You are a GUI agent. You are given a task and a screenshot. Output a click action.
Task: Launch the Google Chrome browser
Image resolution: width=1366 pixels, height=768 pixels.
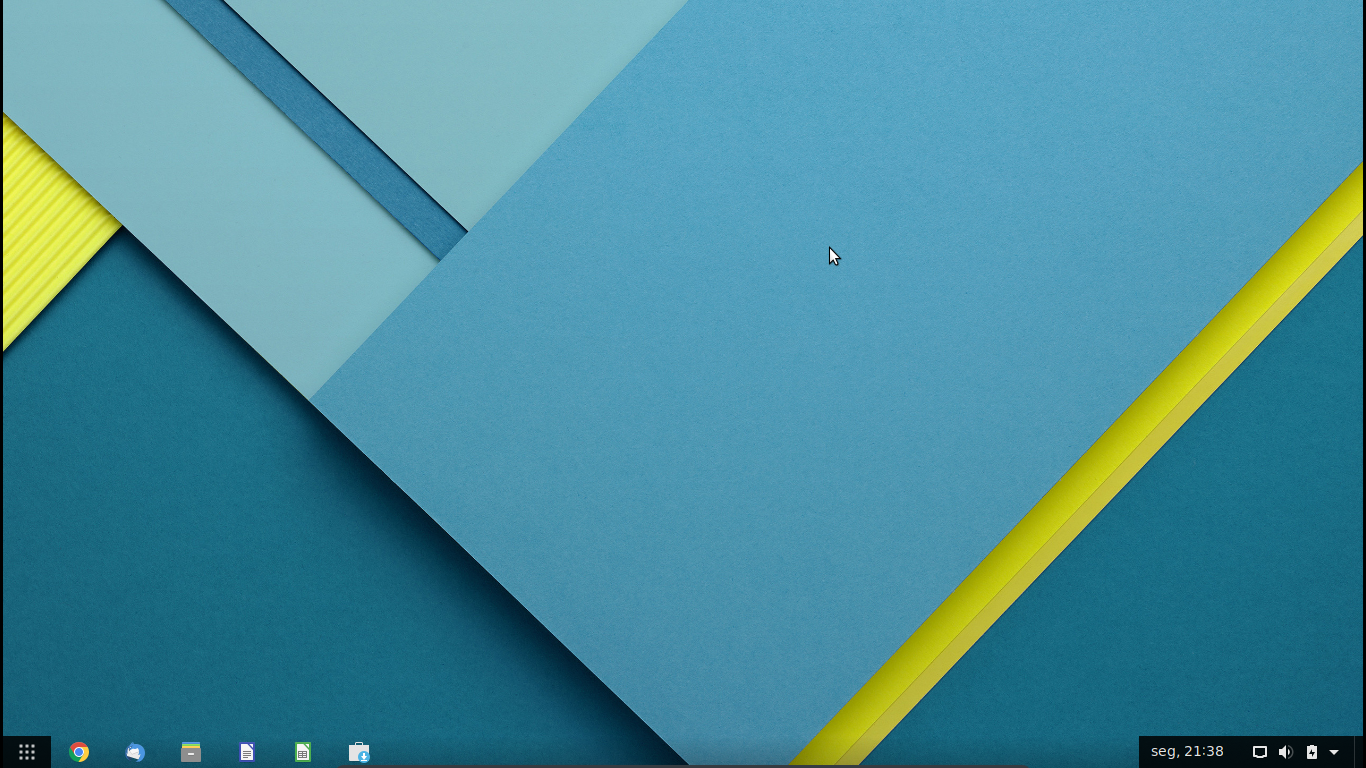click(x=79, y=751)
